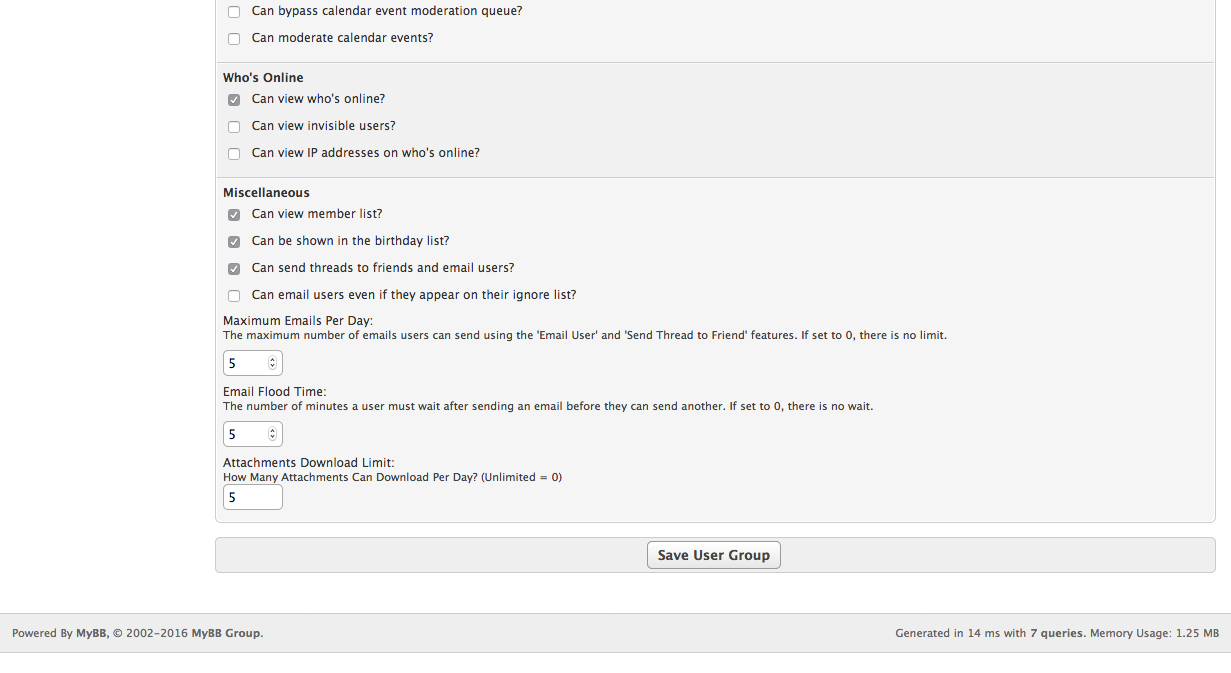Enable 'Can view invisible users?' option
This screenshot has width=1231, height=673.
click(234, 127)
